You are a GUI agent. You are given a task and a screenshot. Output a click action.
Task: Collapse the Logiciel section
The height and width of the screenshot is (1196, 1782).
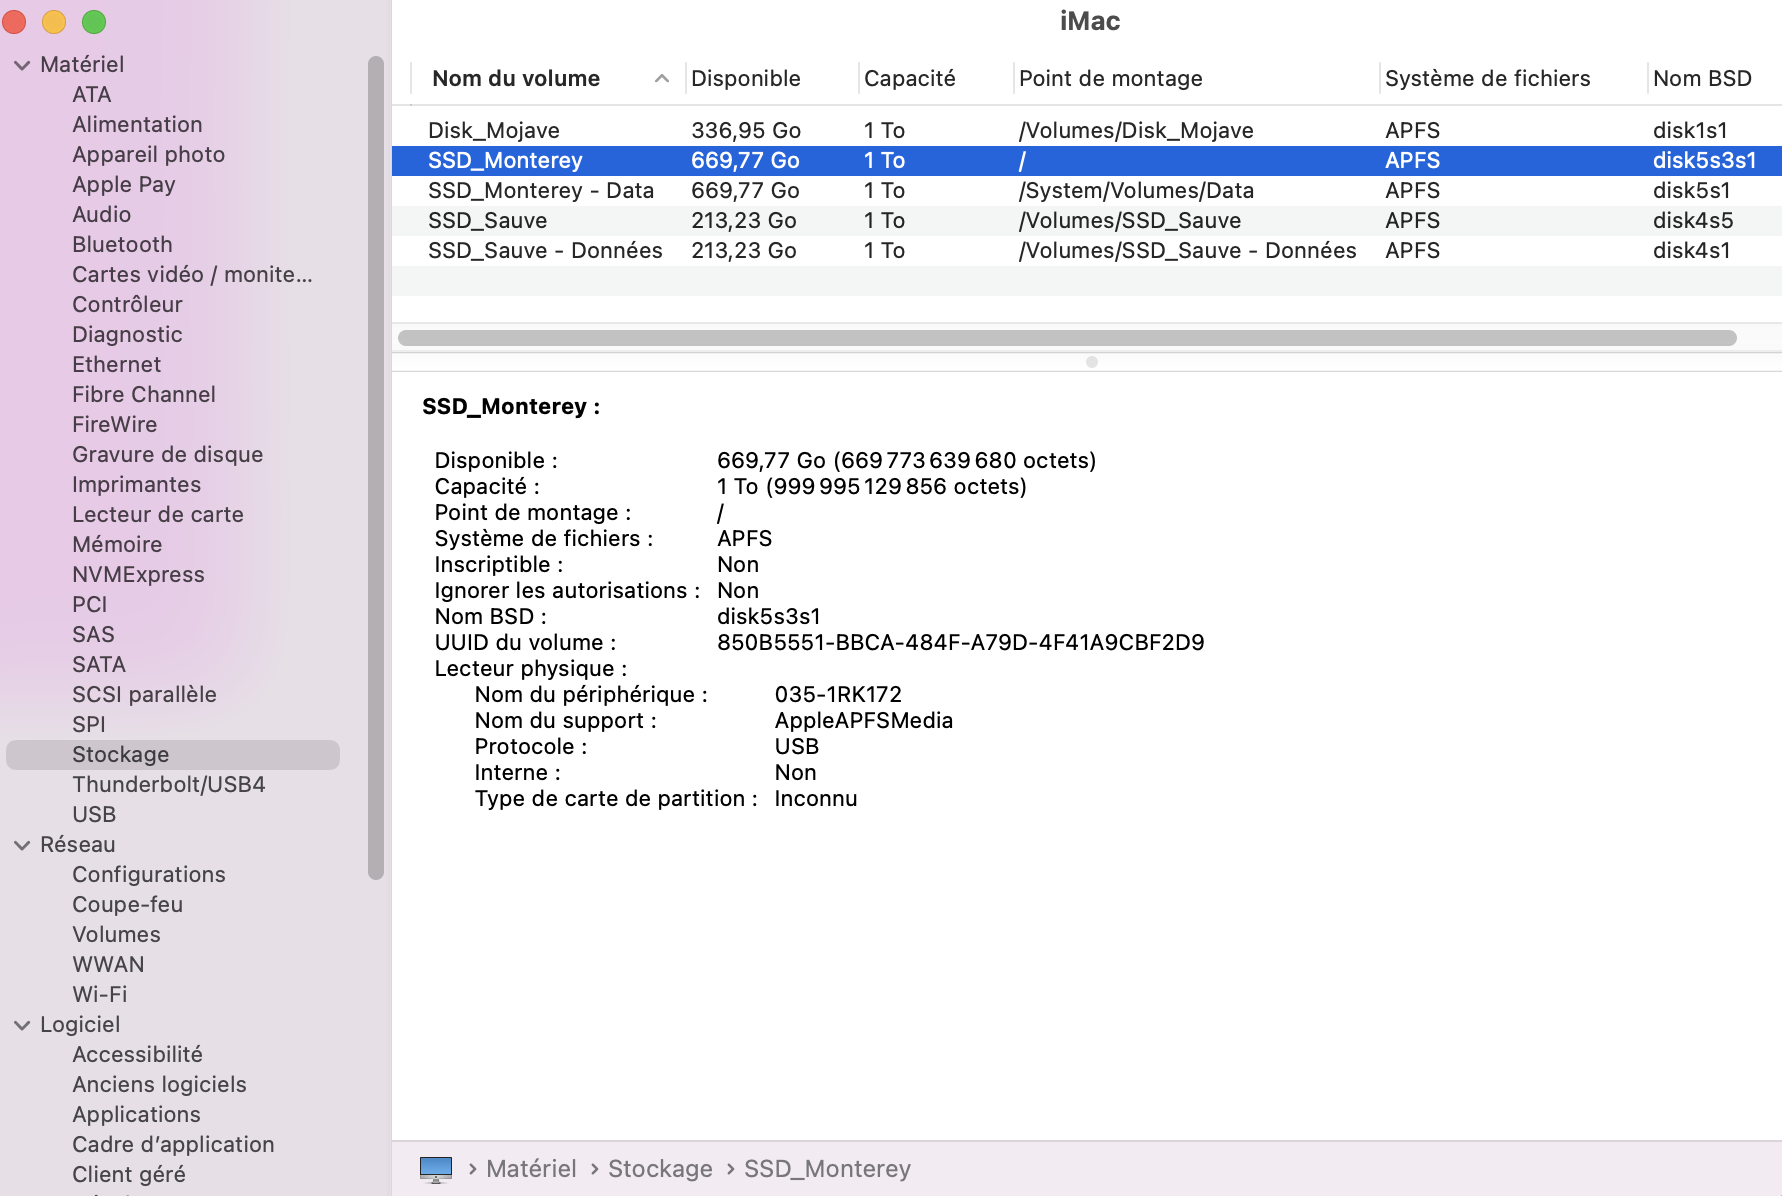[22, 1025]
